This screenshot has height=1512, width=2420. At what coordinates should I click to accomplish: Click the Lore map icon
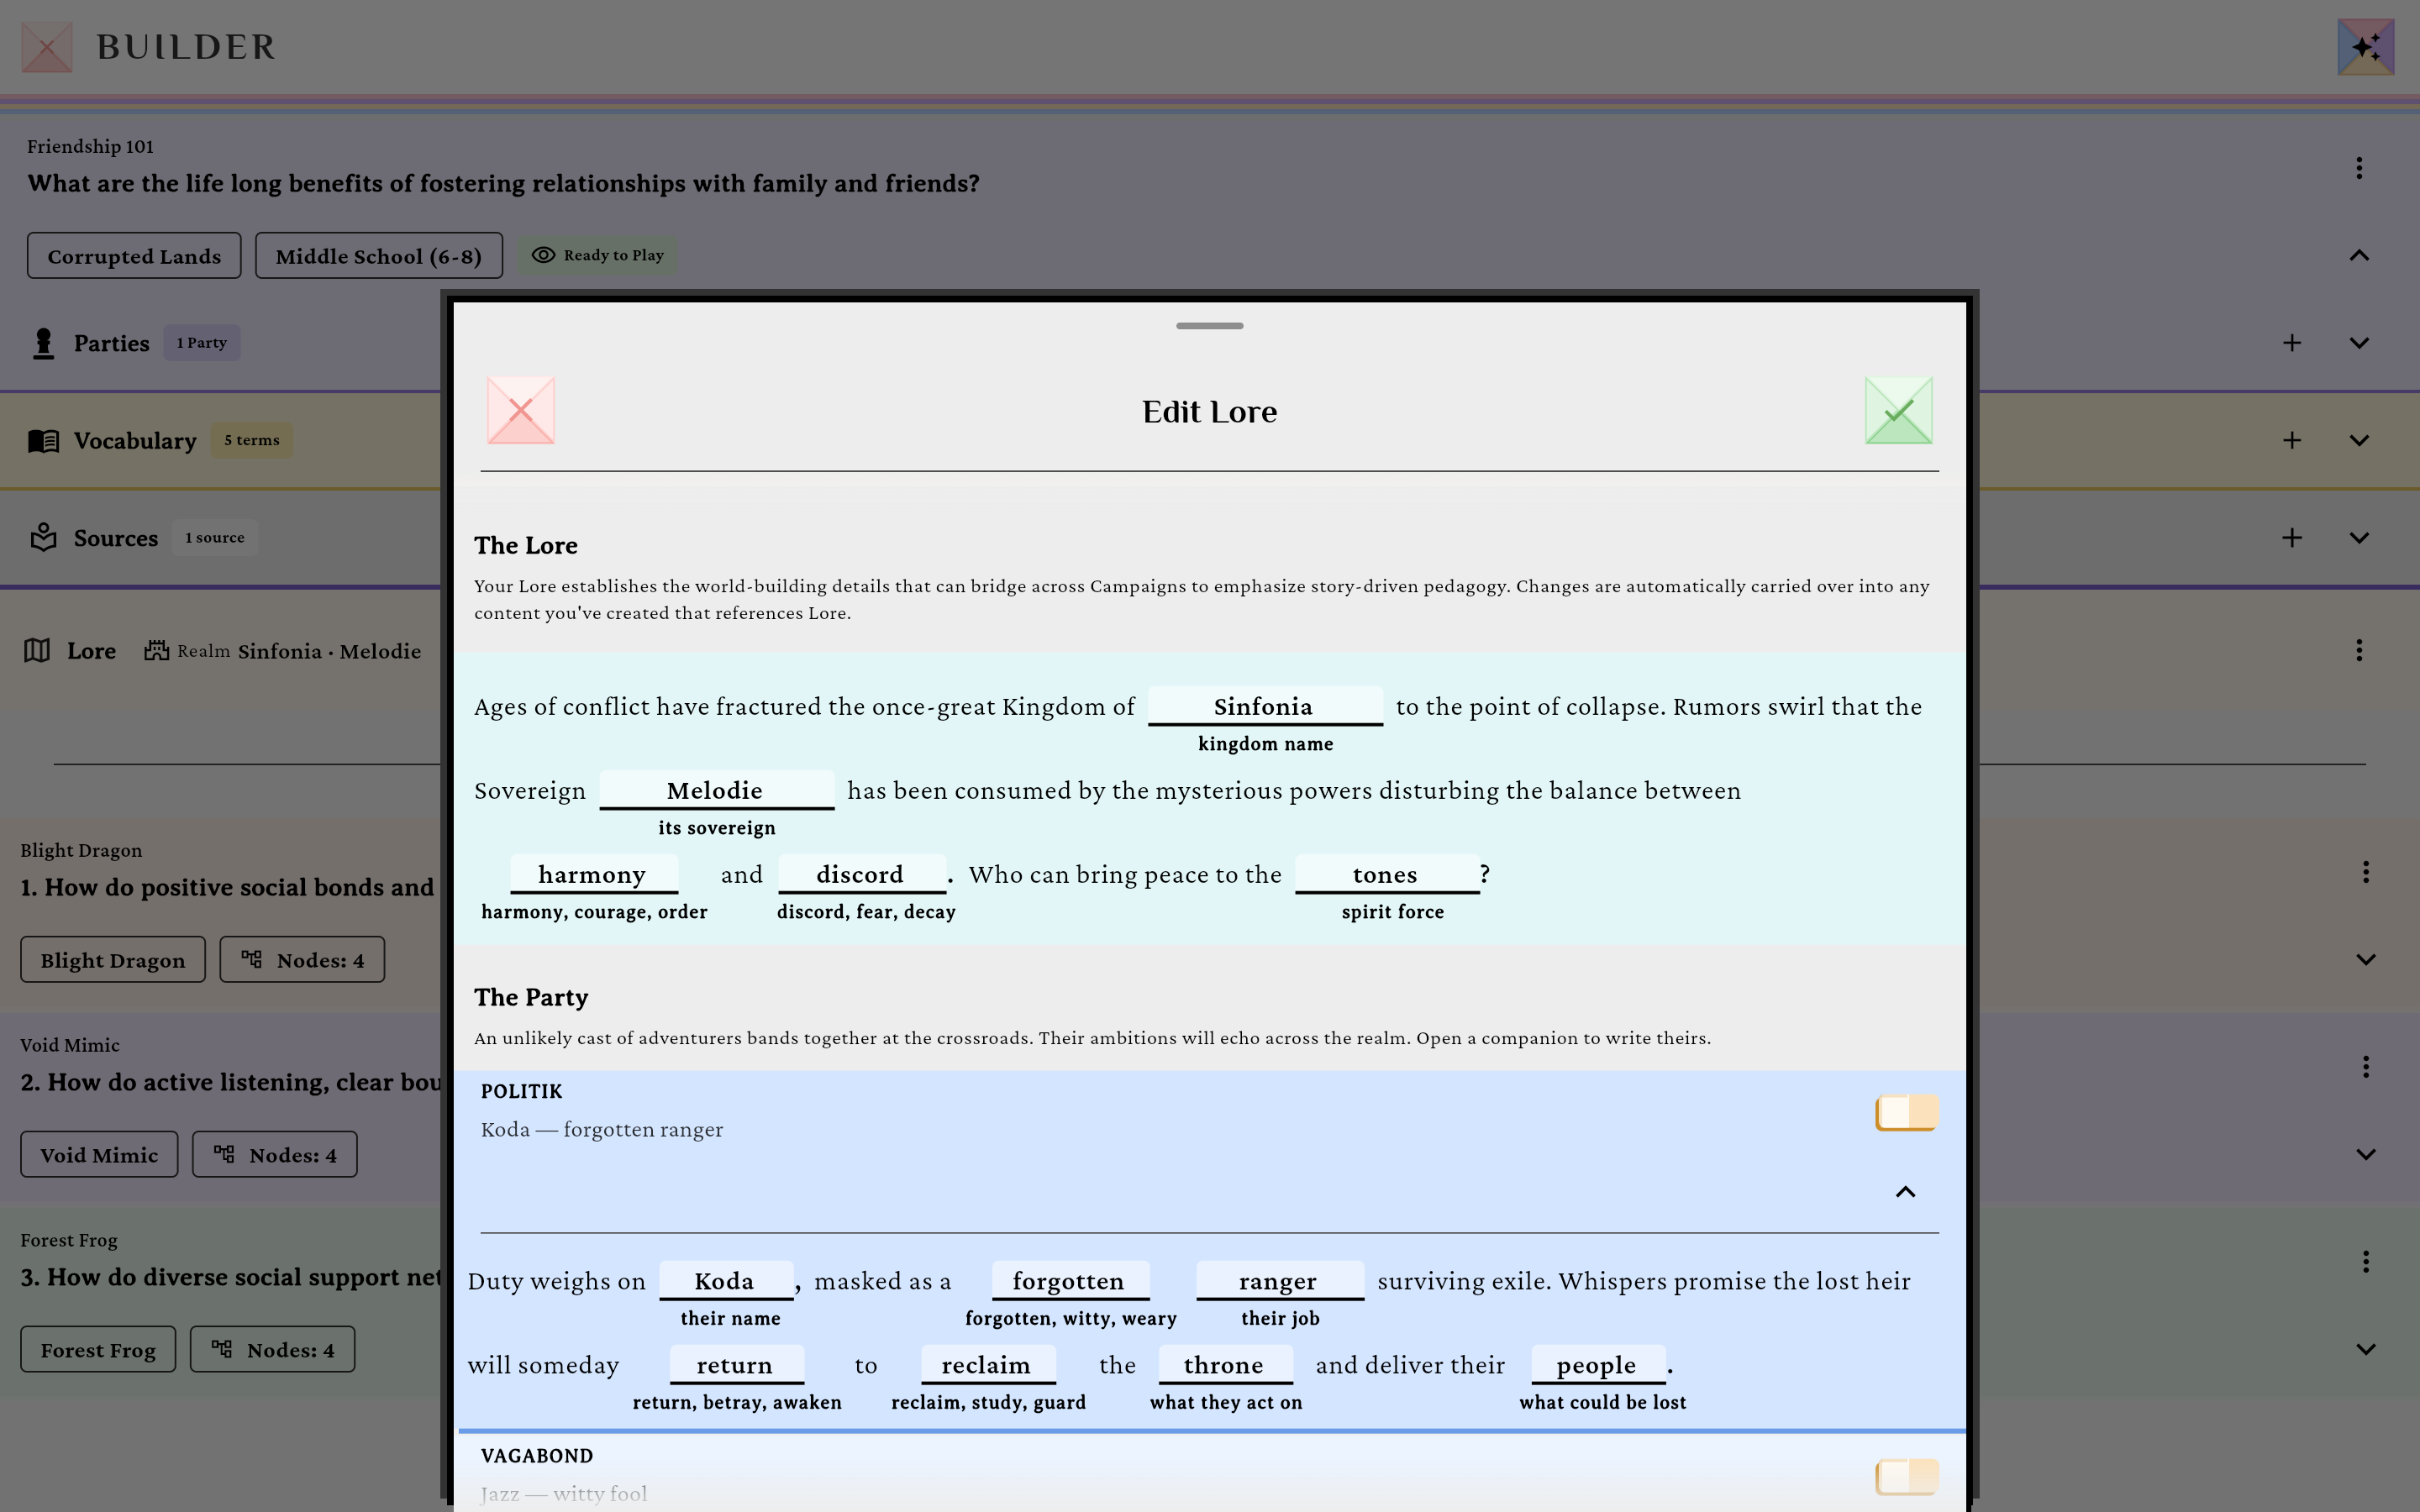[x=37, y=651]
